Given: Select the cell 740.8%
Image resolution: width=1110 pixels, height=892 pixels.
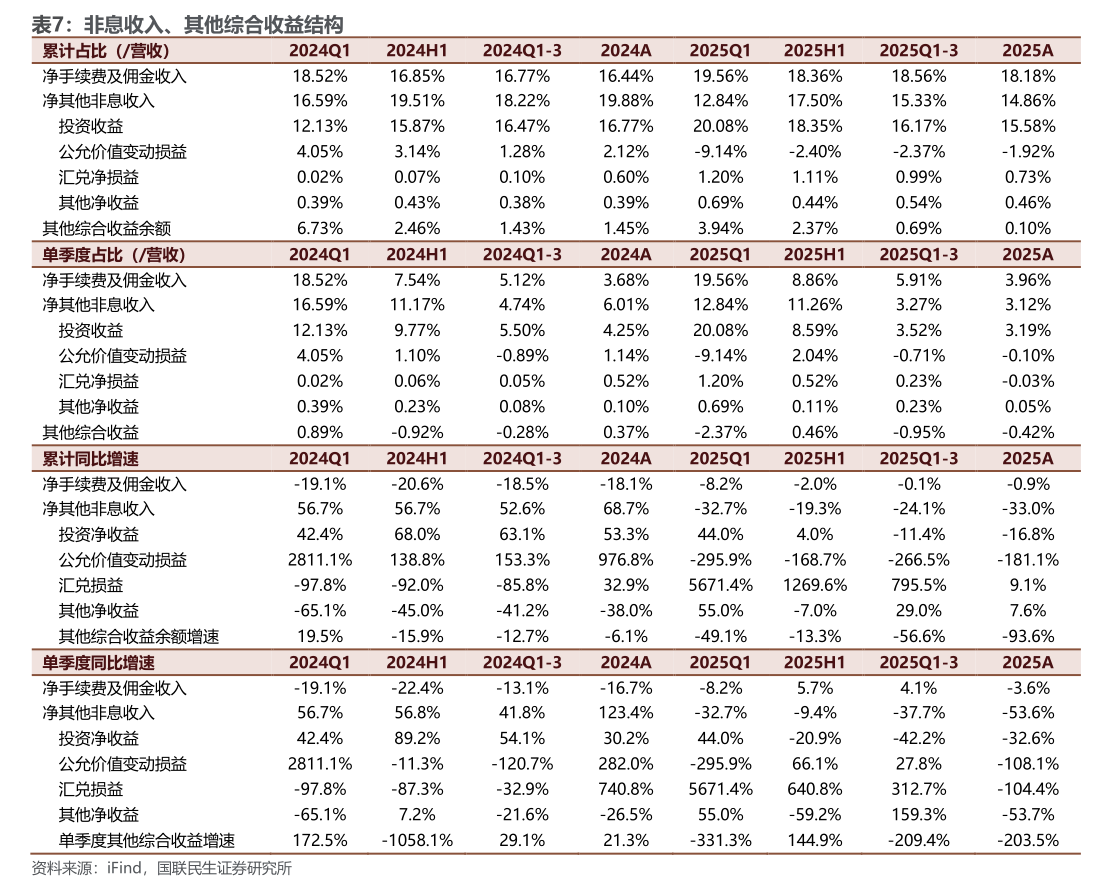Looking at the screenshot, I should click(x=626, y=789).
